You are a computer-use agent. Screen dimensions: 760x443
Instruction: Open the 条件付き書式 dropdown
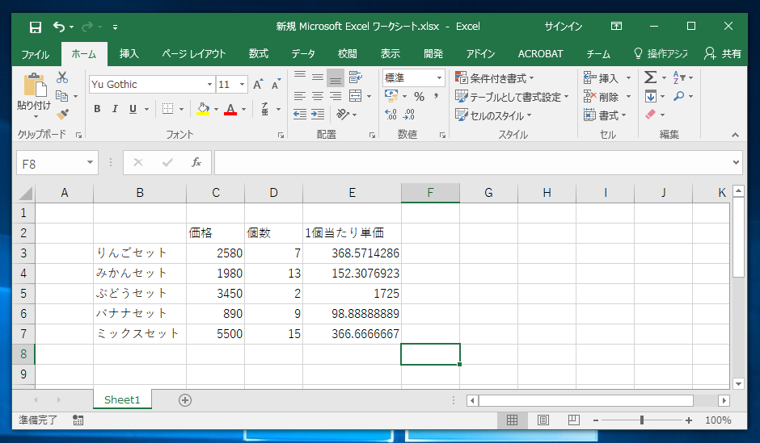[494, 78]
